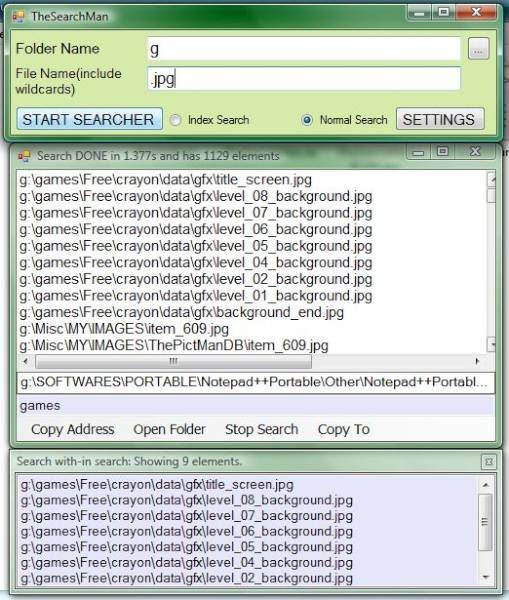Click the TheSearchMan title bar app icon
509x600 pixels.
[18, 16]
